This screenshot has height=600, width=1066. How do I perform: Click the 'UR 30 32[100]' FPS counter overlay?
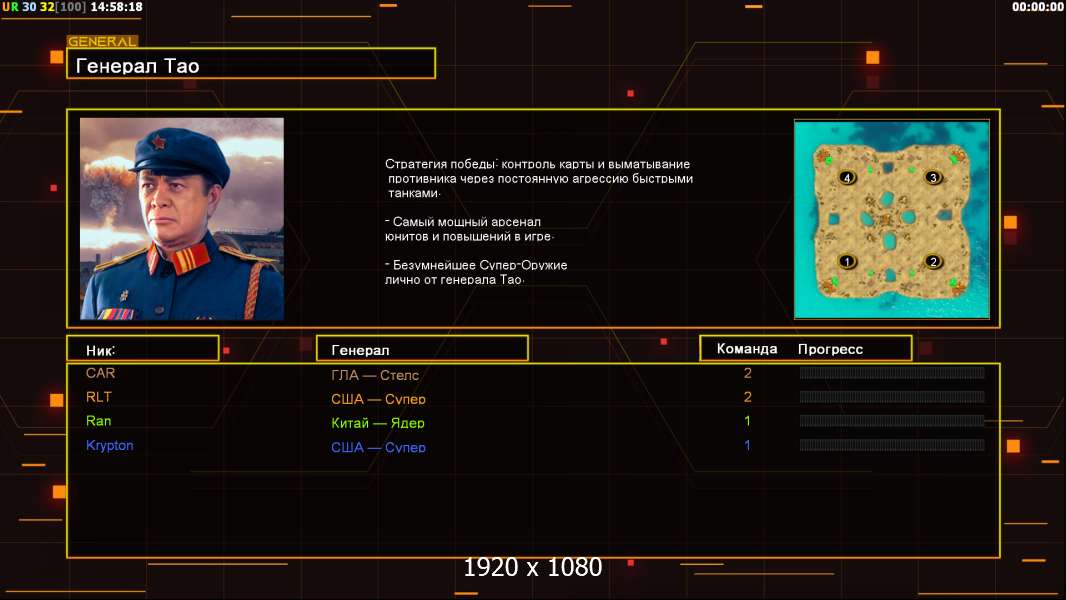44,7
